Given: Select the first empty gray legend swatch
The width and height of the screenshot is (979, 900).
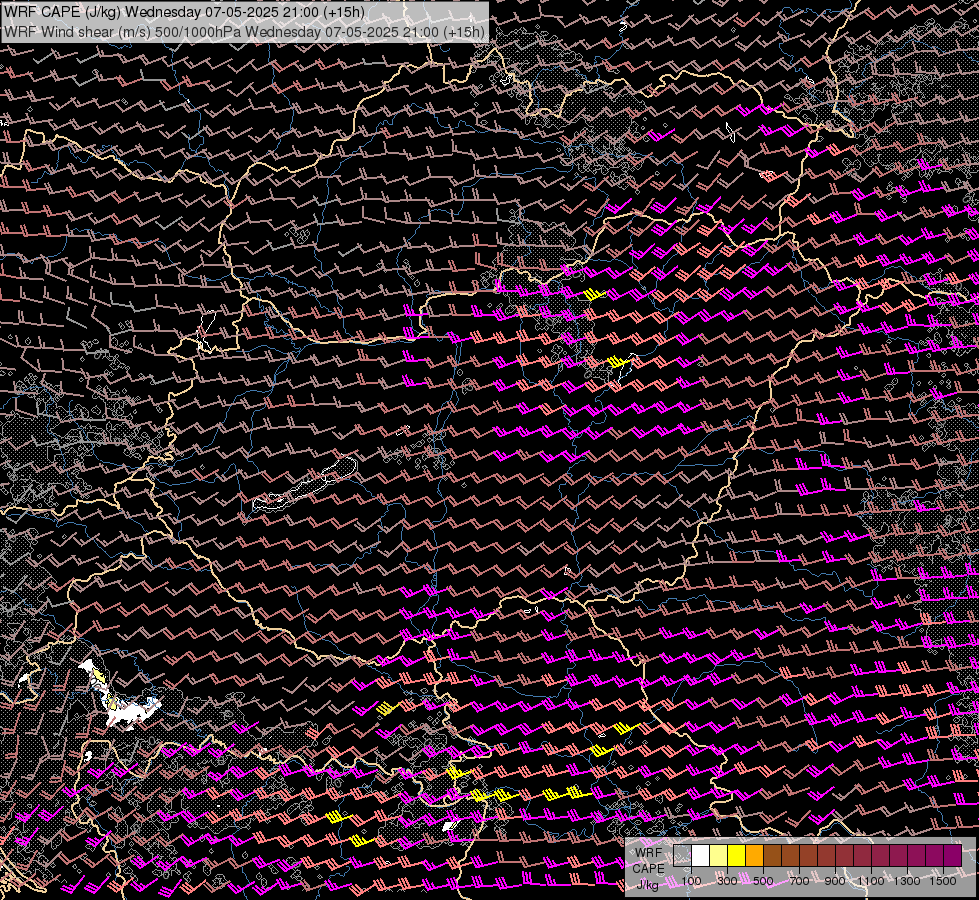Looking at the screenshot, I should (x=682, y=855).
